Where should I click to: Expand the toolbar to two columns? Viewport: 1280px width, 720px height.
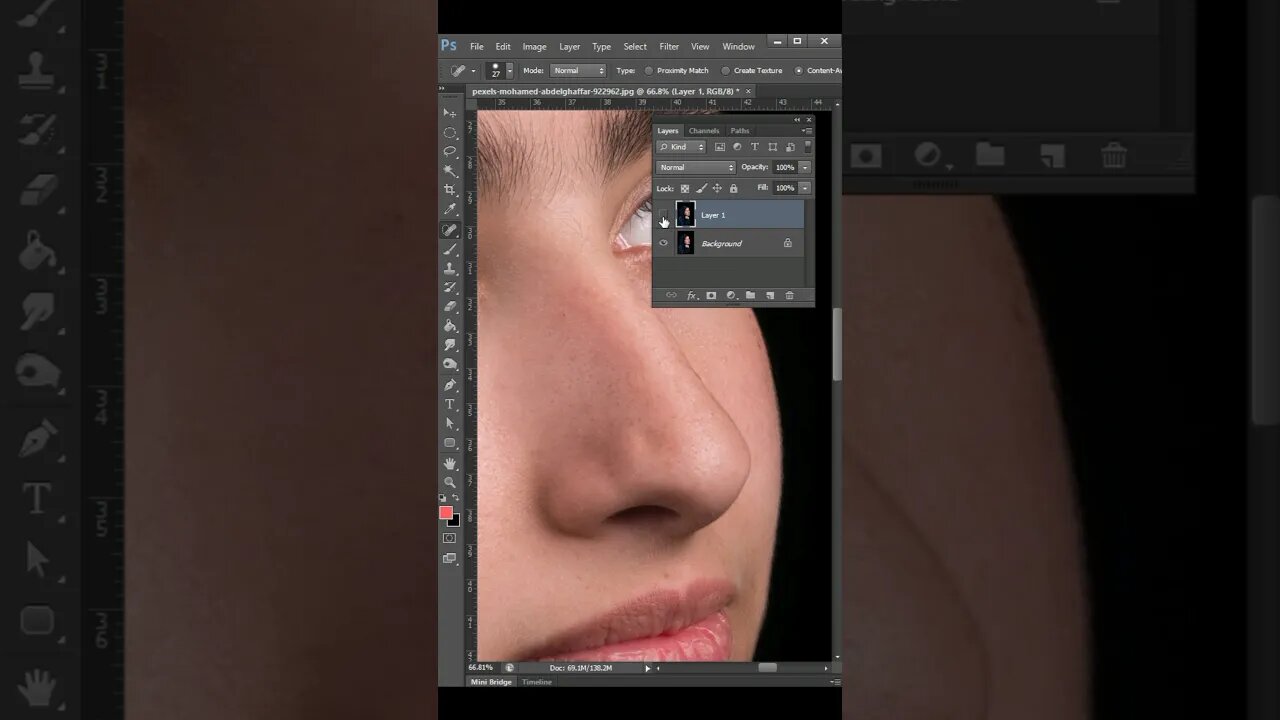coord(442,88)
